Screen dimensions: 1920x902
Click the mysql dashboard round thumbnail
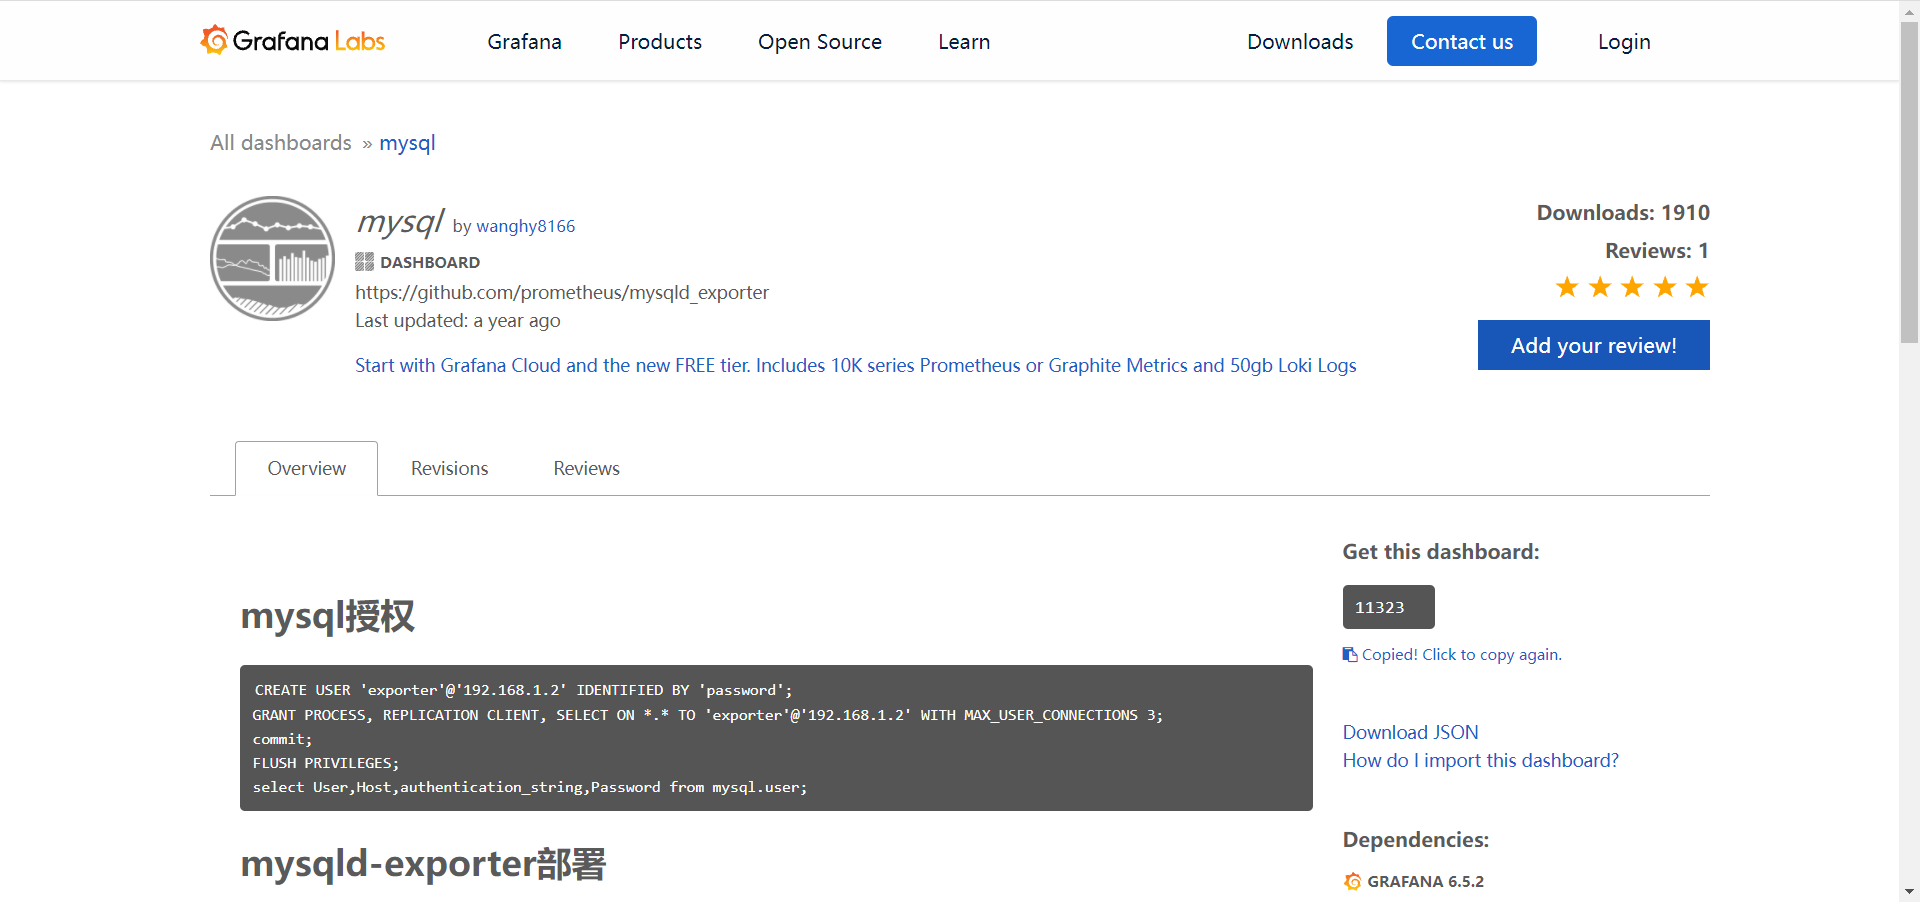(273, 258)
